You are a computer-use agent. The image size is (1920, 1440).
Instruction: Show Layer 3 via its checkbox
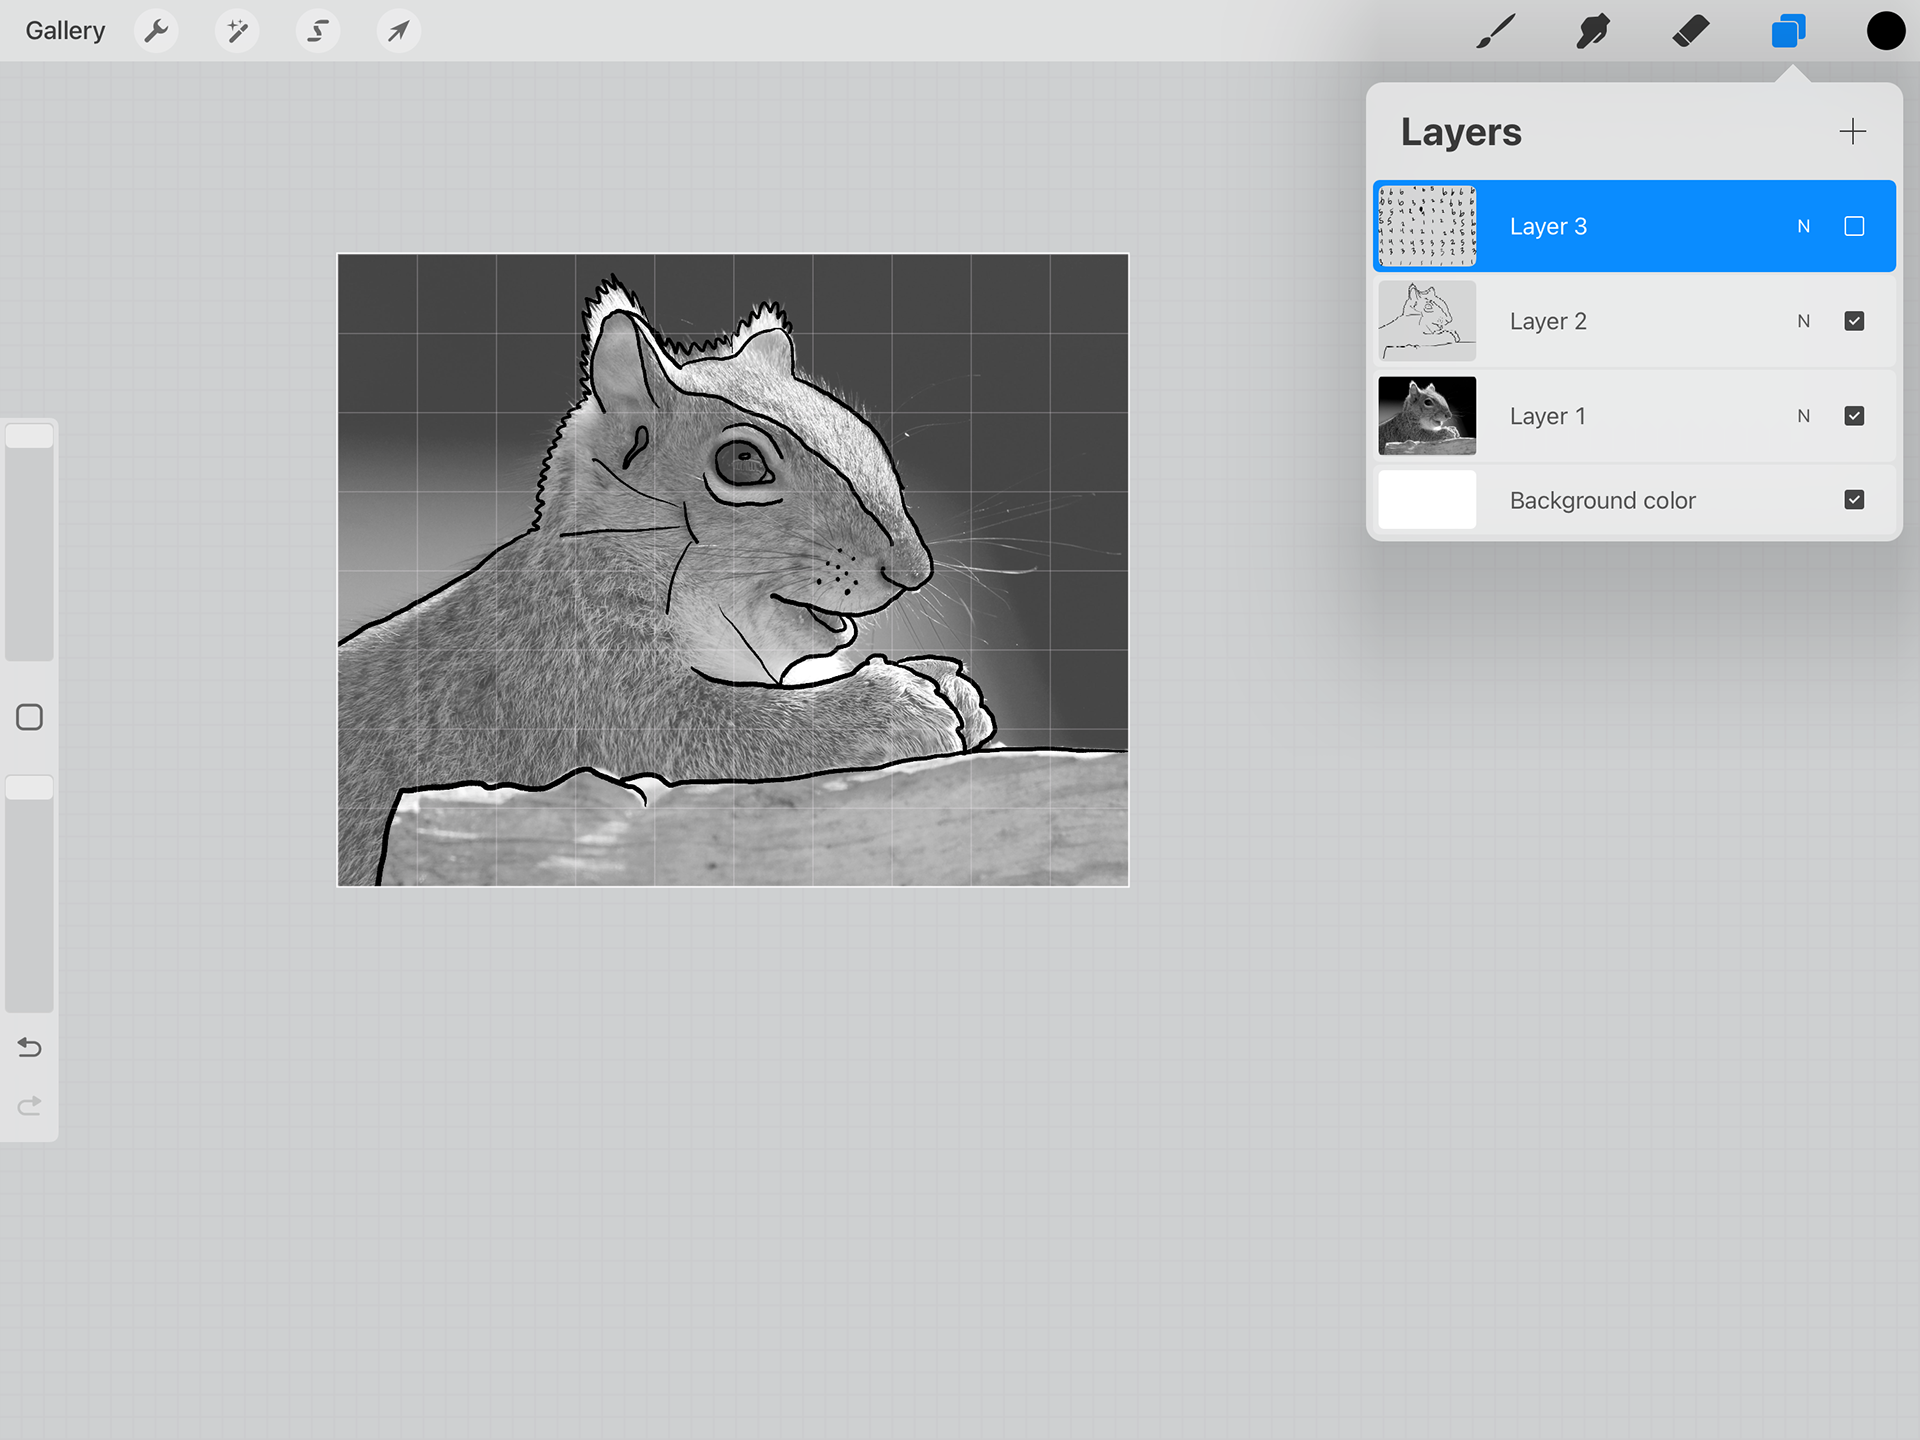1854,226
